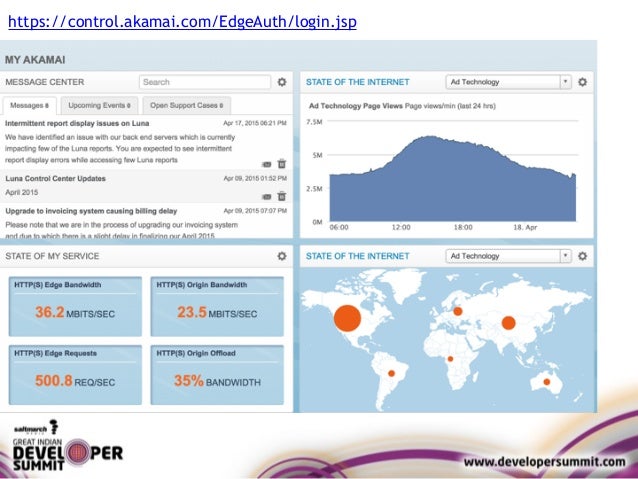
Task: Select the HTTP(S) Edge Bandwidth tile
Action: pos(75,306)
